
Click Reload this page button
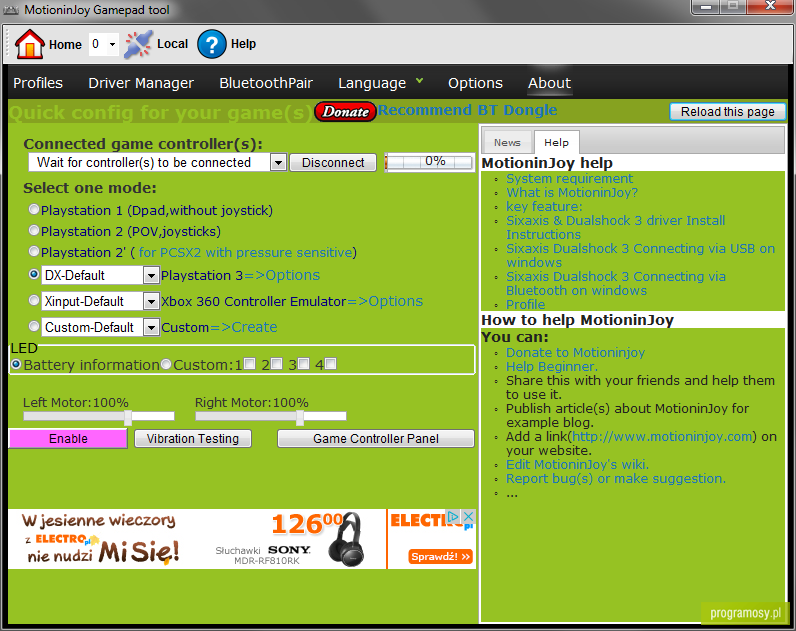coord(727,112)
